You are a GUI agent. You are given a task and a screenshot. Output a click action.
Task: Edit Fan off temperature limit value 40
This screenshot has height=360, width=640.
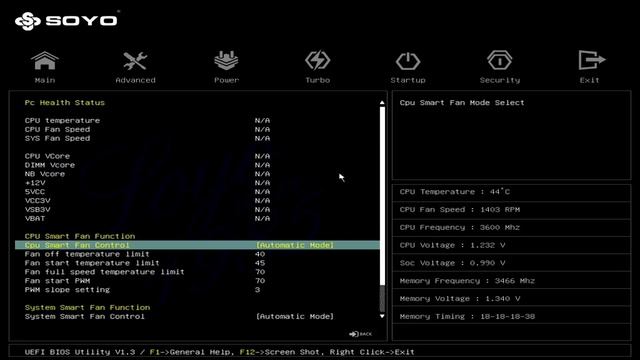click(260, 254)
